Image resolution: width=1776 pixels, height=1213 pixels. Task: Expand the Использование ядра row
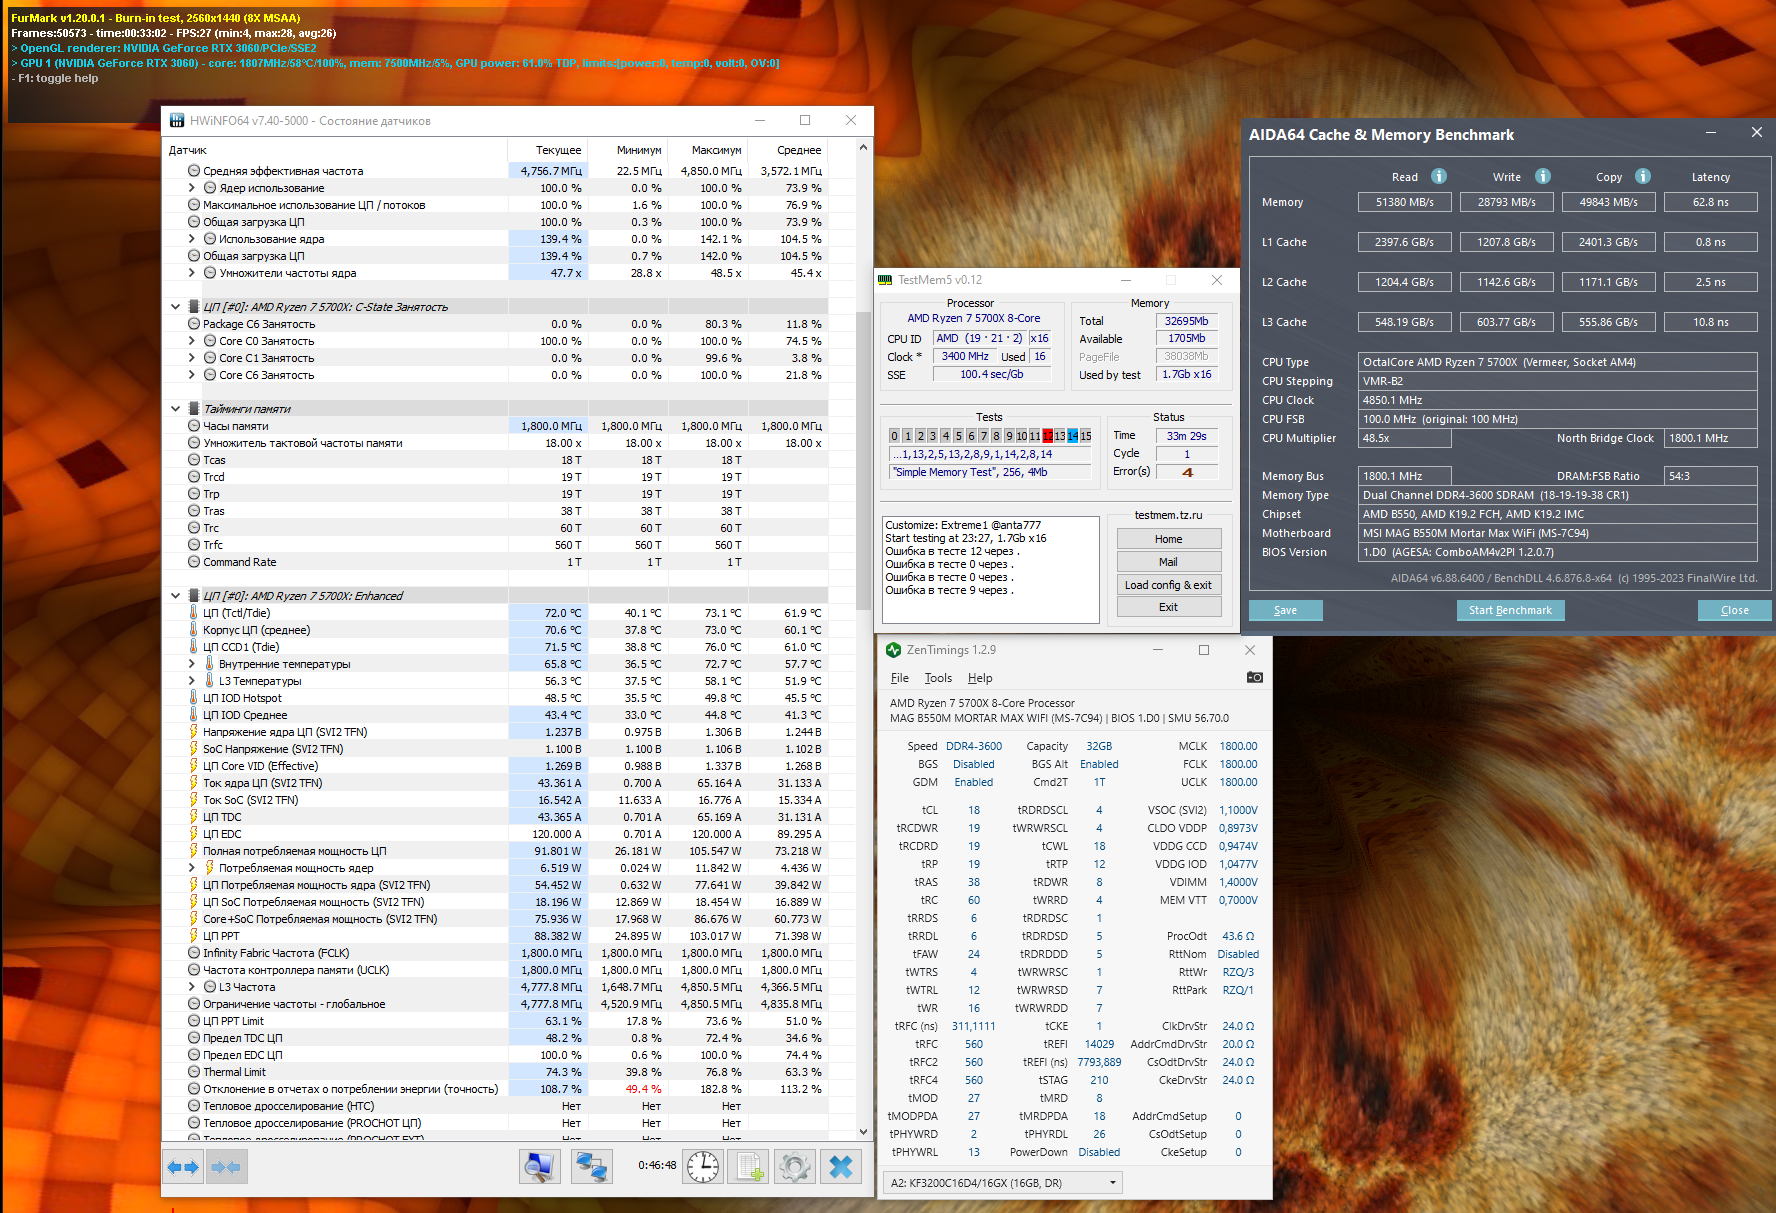191,239
